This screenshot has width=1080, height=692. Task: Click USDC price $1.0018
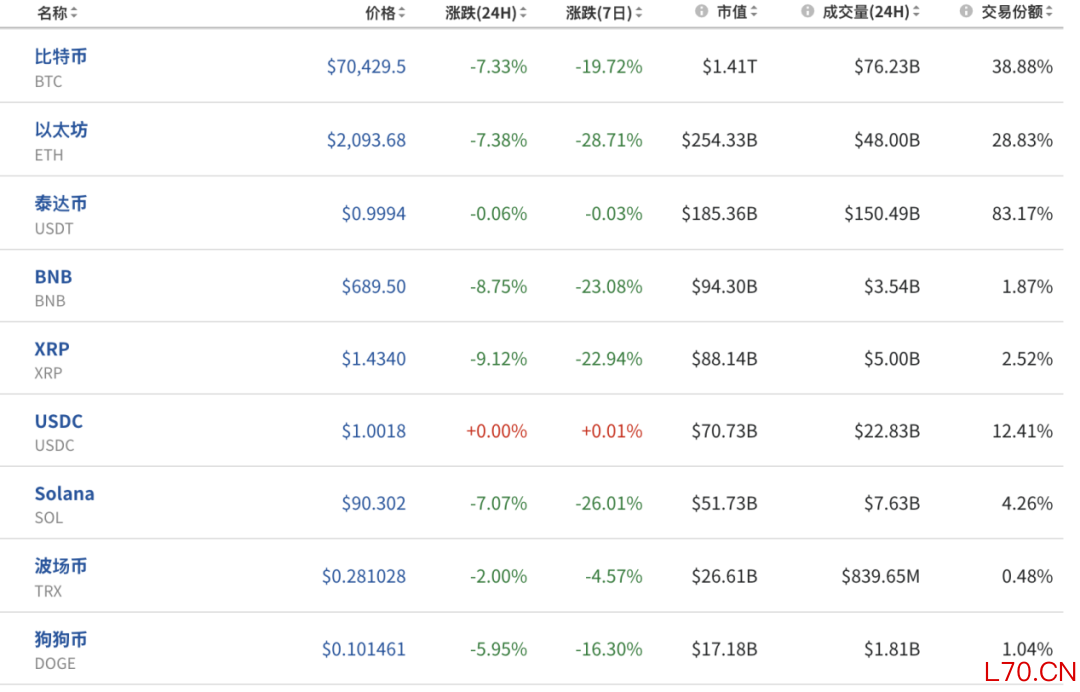click(x=373, y=431)
